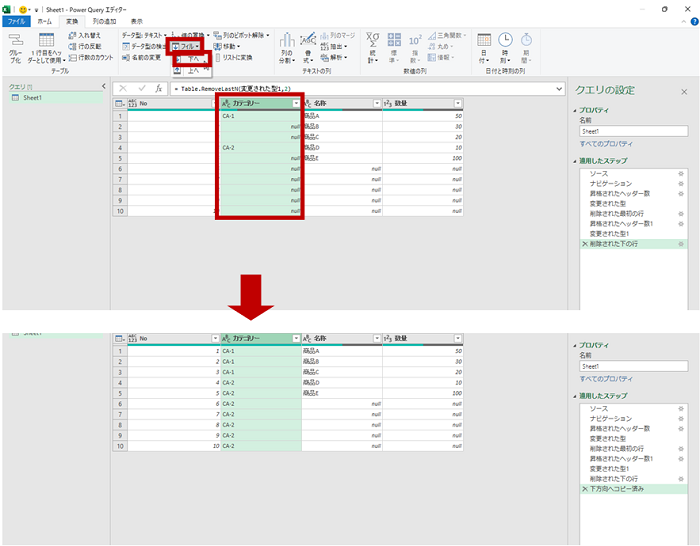Open the フィル dropdown in ribbon

click(x=188, y=46)
